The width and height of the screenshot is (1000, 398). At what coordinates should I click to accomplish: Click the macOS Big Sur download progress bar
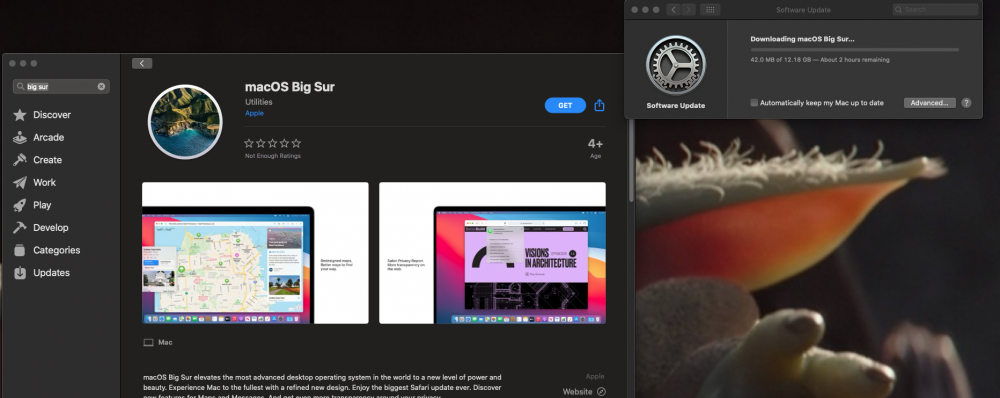[855, 50]
